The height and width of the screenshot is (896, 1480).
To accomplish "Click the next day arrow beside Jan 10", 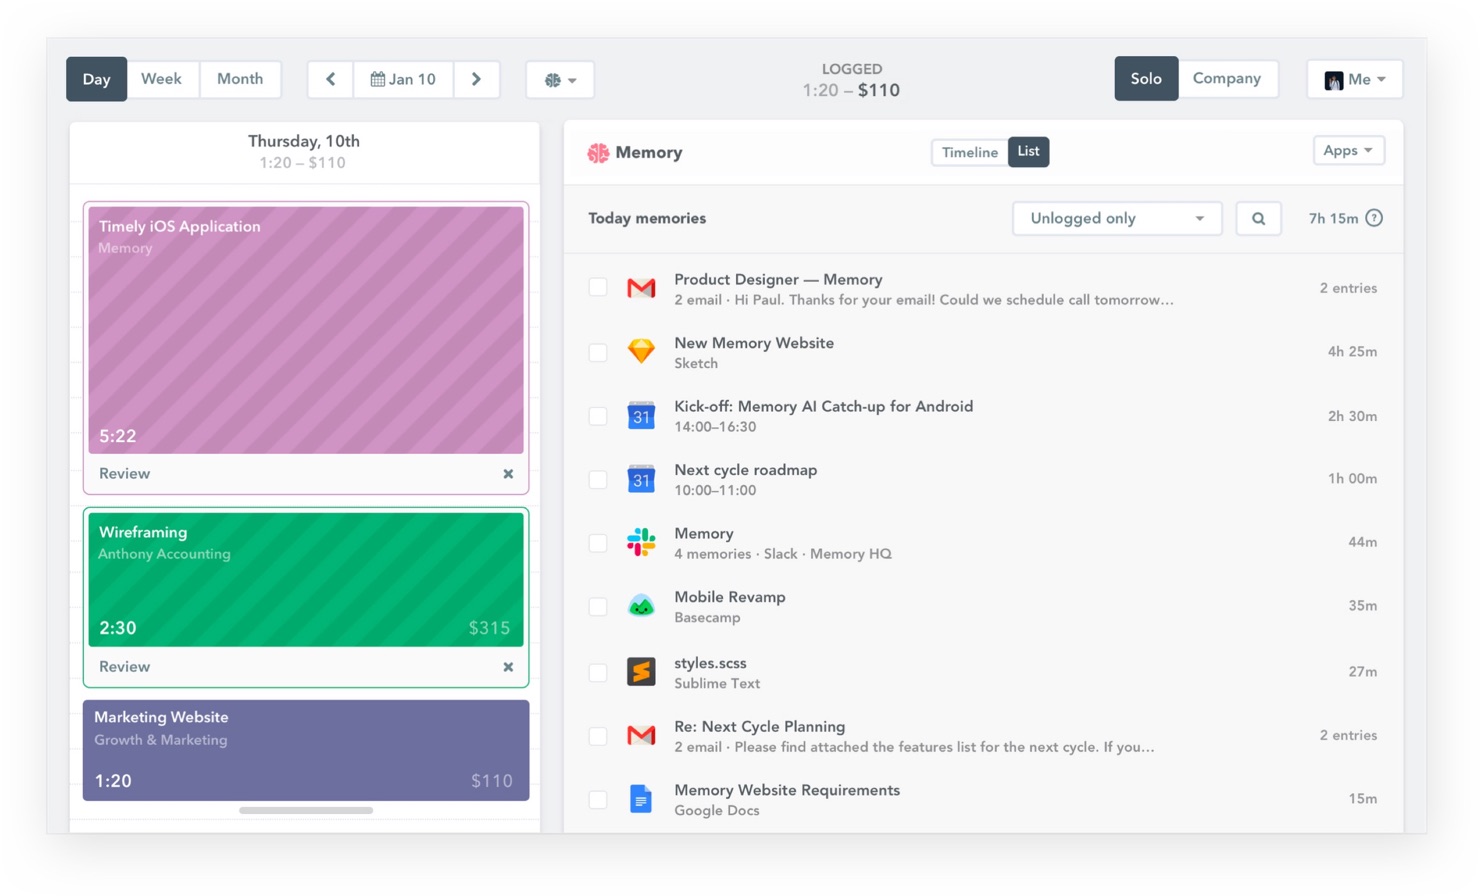I will (x=477, y=79).
